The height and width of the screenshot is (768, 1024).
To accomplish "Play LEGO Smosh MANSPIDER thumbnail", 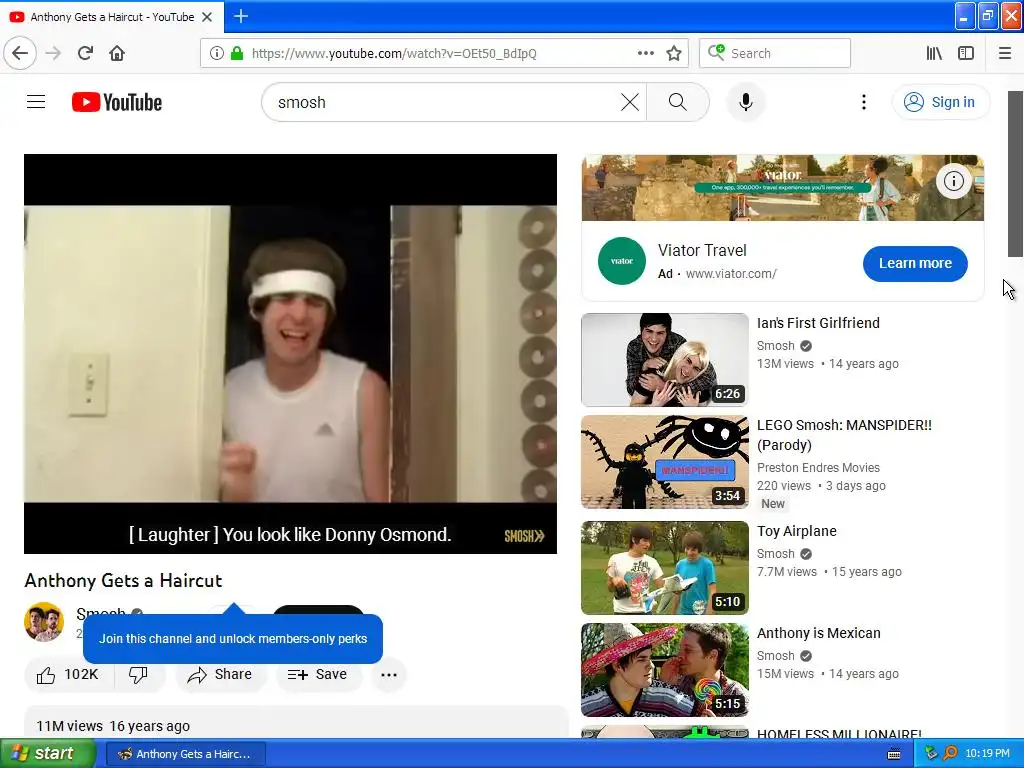I will [665, 462].
